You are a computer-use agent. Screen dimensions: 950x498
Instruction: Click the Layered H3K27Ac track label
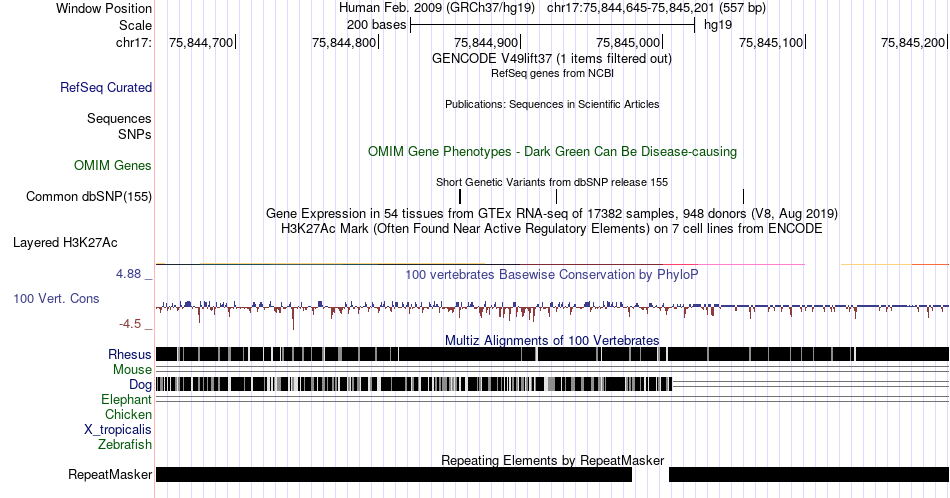(x=65, y=242)
